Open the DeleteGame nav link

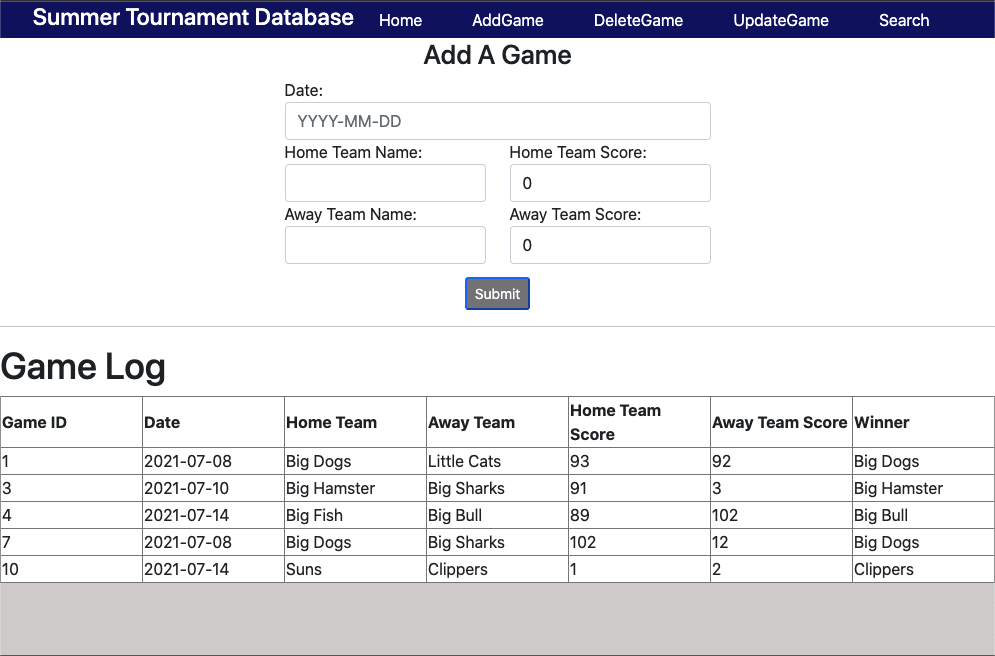[638, 20]
